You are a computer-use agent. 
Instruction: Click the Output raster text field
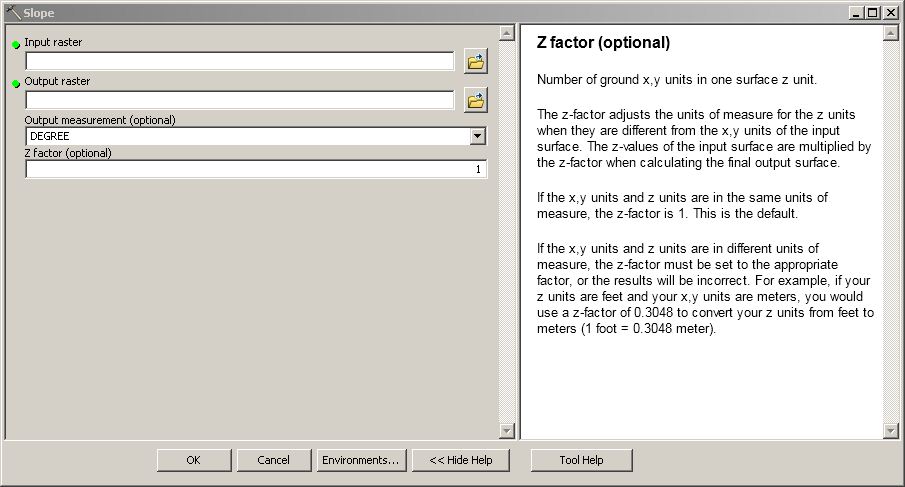click(x=240, y=100)
